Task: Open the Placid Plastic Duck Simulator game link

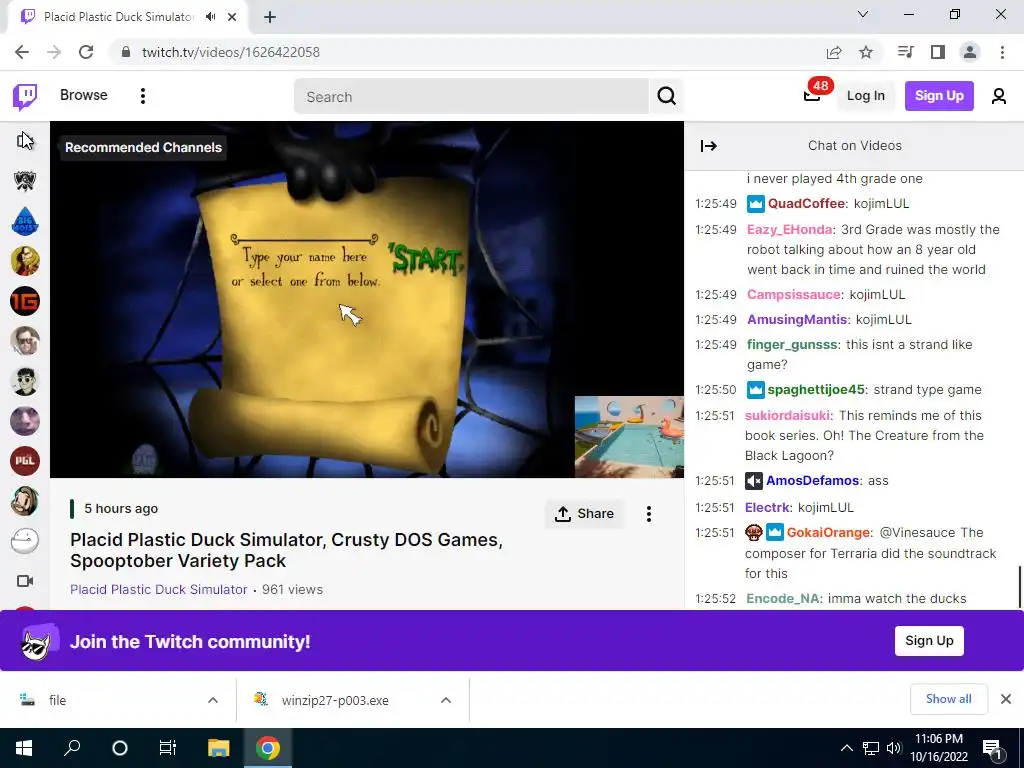Action: 159,589
